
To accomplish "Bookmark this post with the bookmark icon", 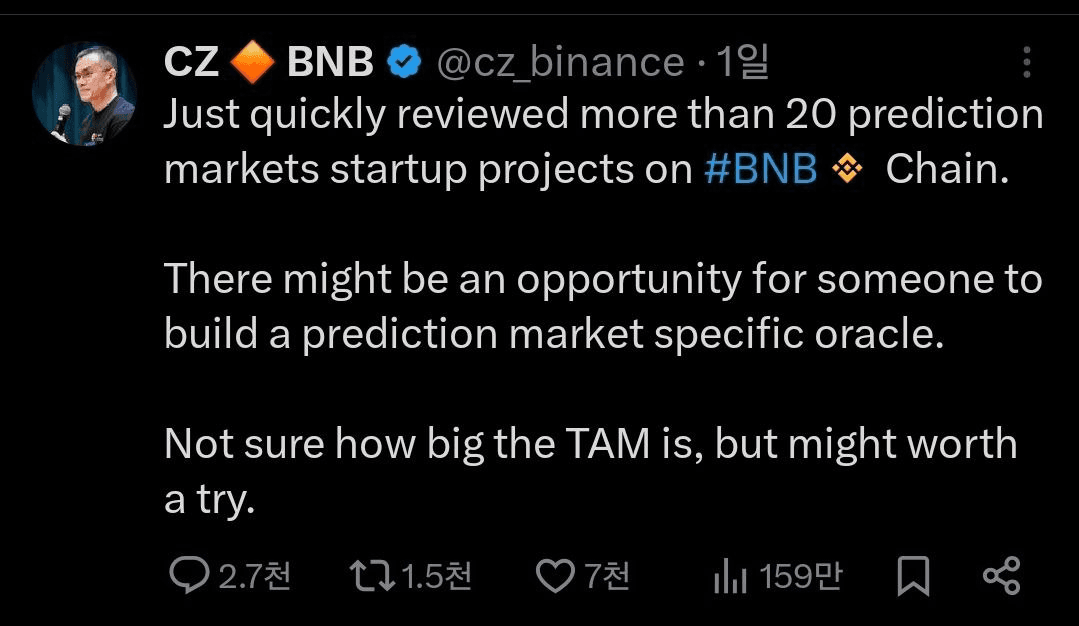I will [x=911, y=575].
